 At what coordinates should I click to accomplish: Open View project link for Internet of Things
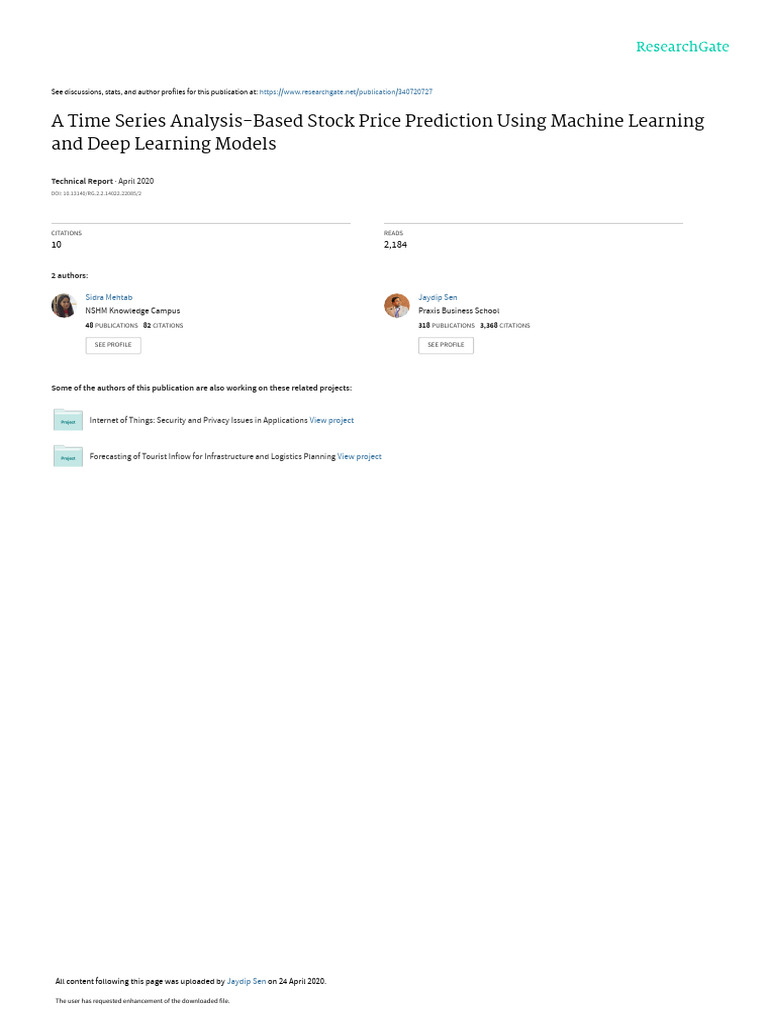point(332,420)
